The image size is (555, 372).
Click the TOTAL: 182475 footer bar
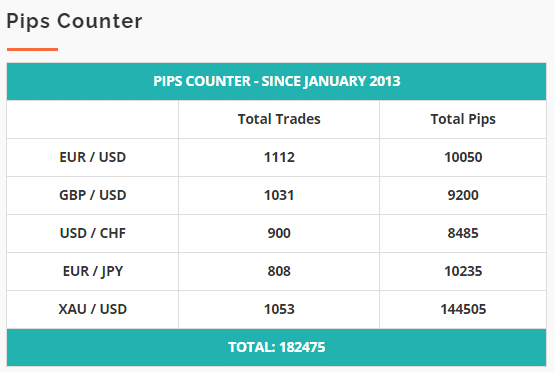pyautogui.click(x=276, y=347)
